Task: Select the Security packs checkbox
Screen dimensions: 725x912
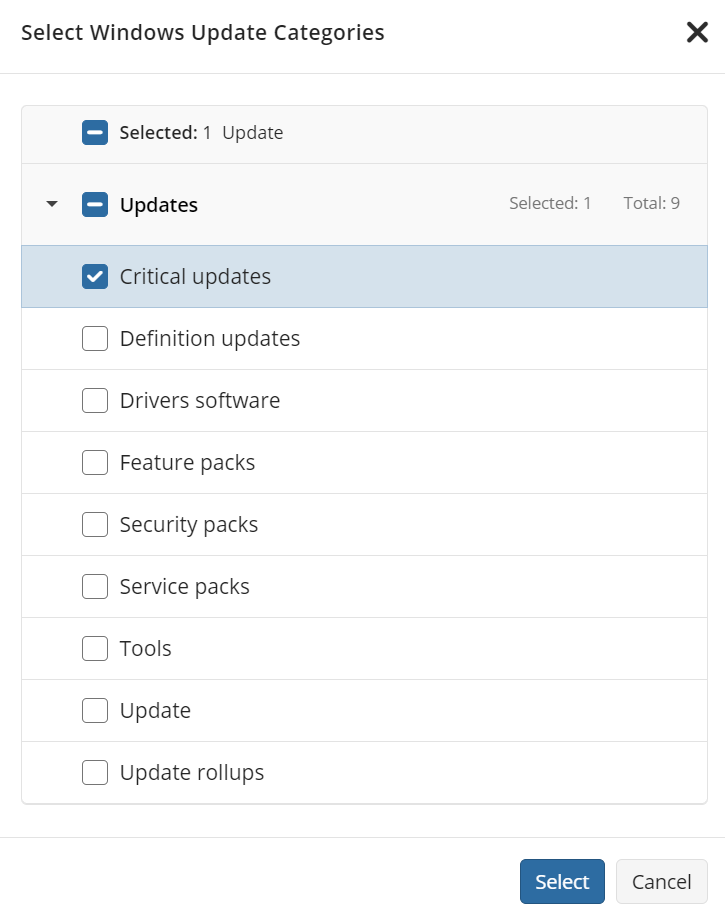Action: click(95, 525)
